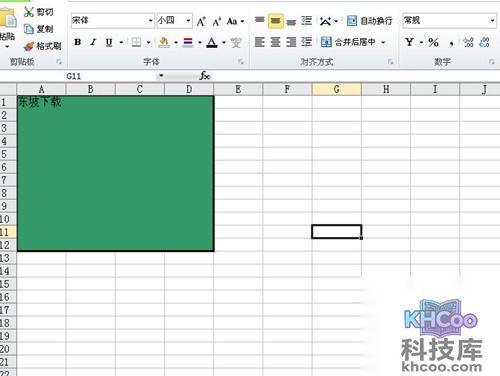The image size is (500, 376).
Task: Center text horizontally
Action: tap(275, 42)
